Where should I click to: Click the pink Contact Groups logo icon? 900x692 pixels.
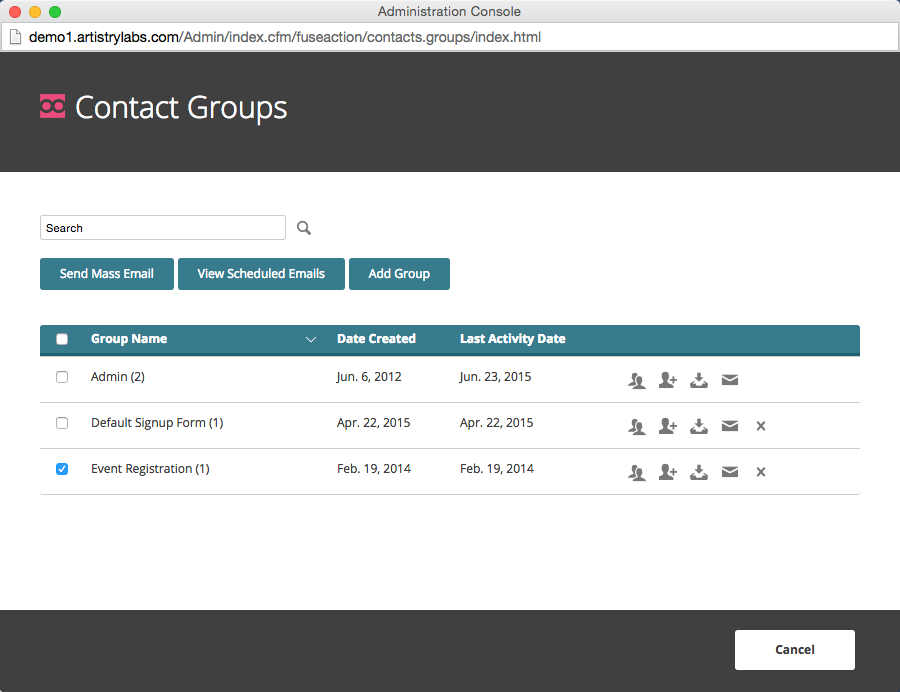(x=52, y=106)
